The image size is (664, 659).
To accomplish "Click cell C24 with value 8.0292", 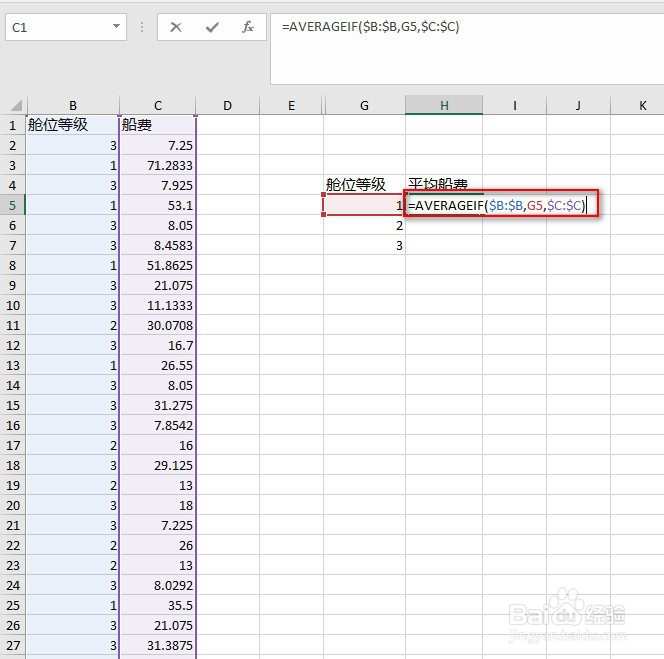I will [x=158, y=585].
